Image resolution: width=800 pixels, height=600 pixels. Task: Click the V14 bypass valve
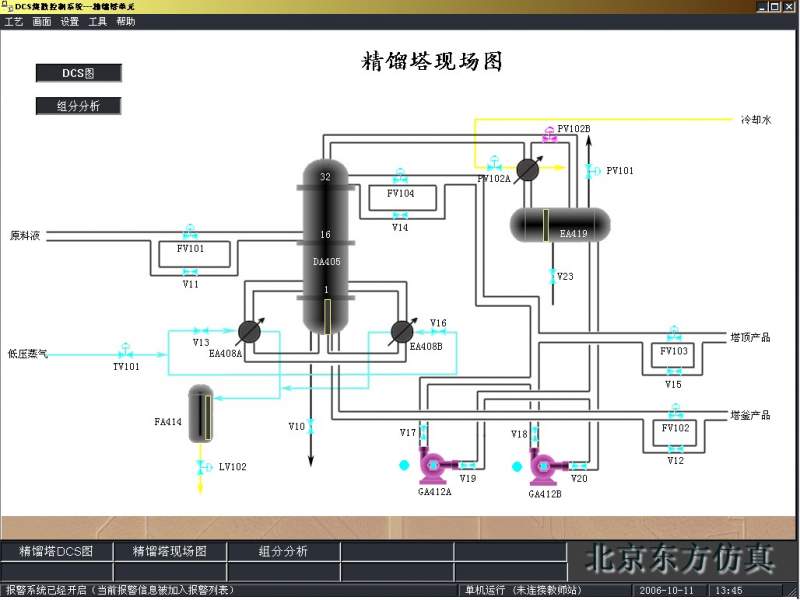(x=400, y=216)
